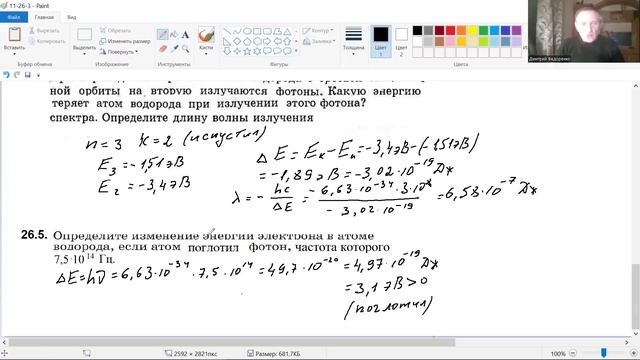640x360 pixels.
Task: Click the zoom out minus button
Action: tap(573, 353)
